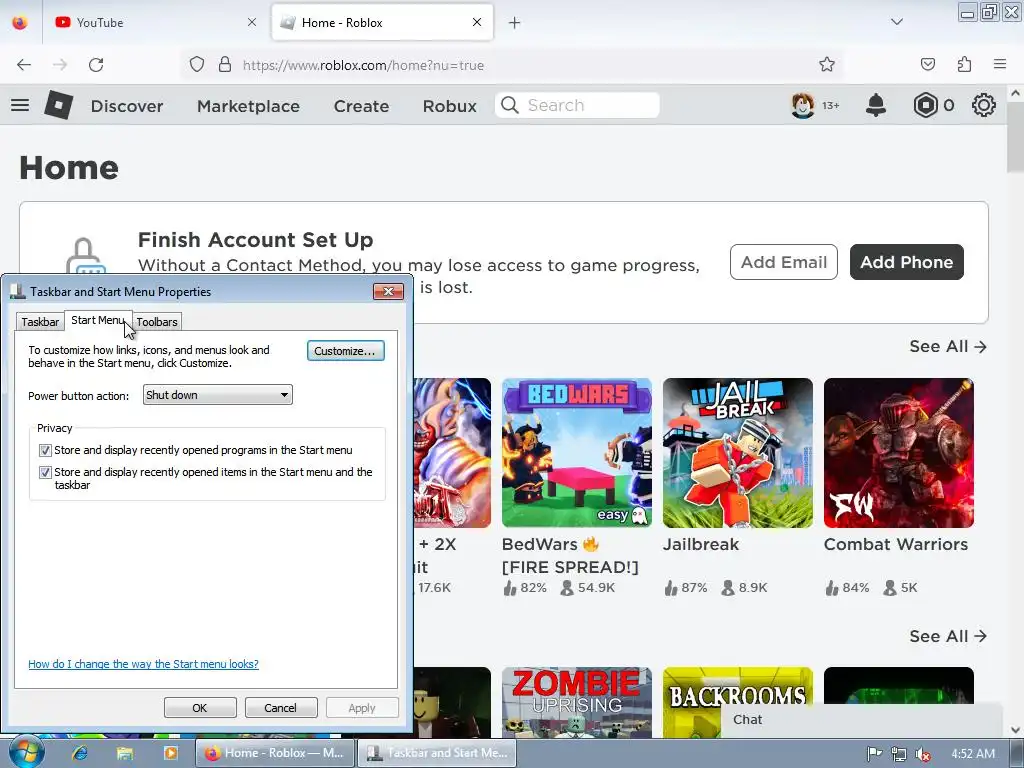This screenshot has width=1024, height=768.
Task: Open the Roblox Chat bar
Action: (x=861, y=720)
